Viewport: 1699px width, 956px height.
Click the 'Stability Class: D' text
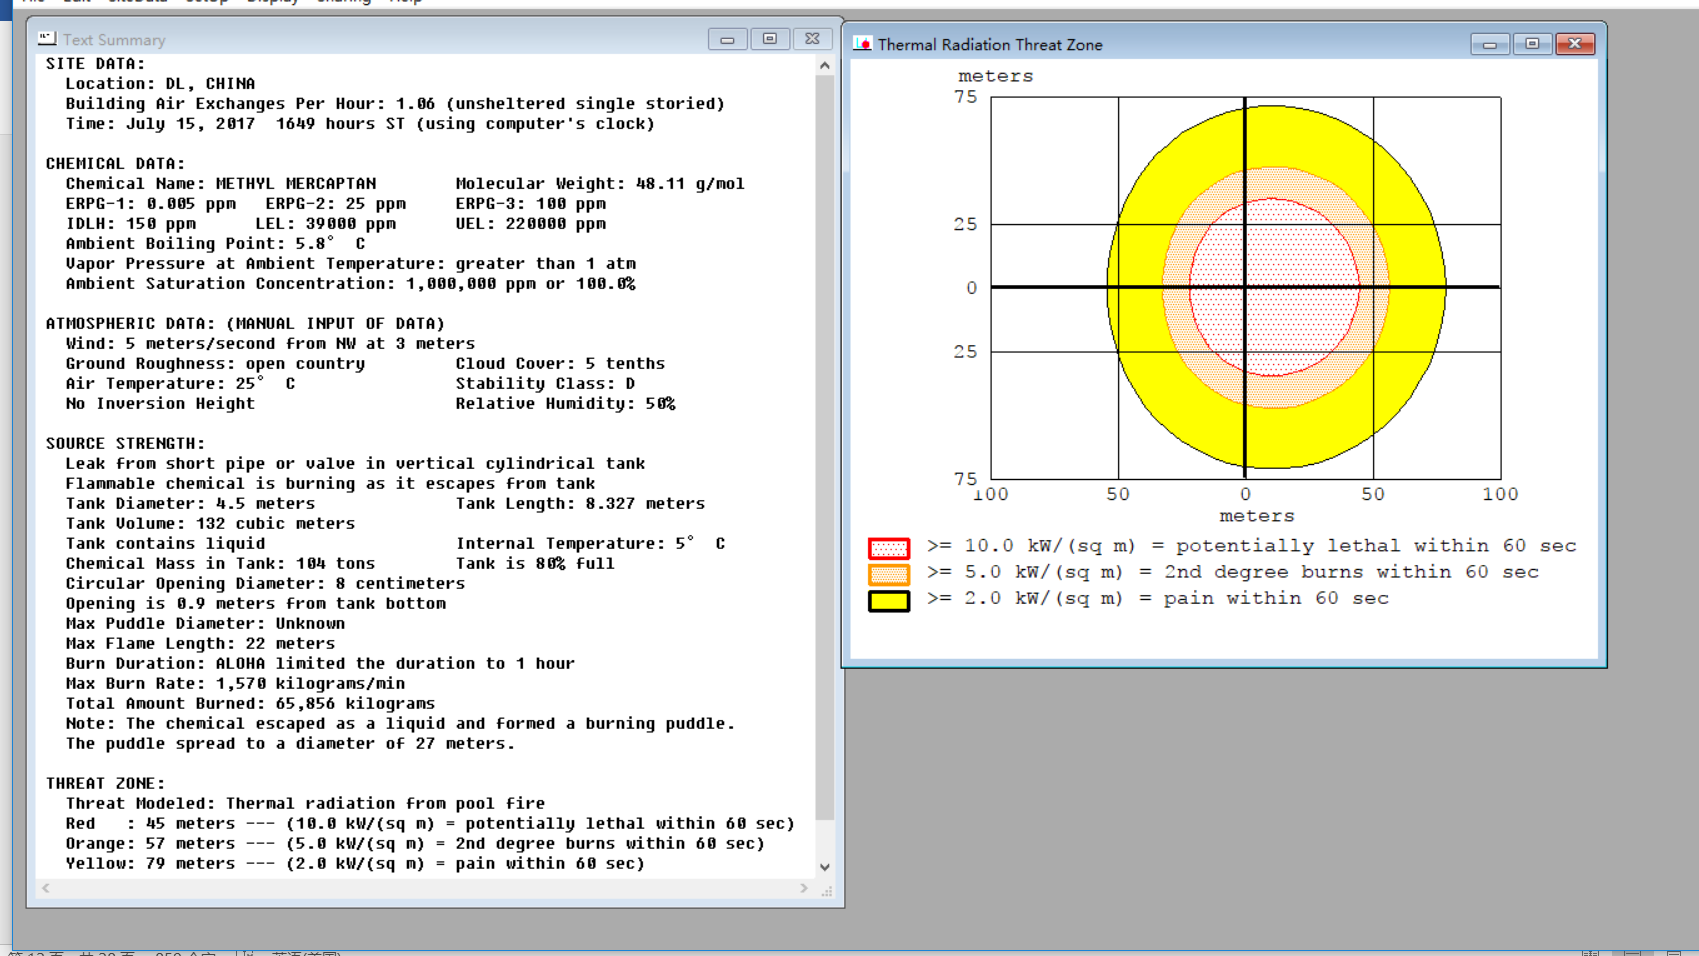pyautogui.click(x=545, y=384)
